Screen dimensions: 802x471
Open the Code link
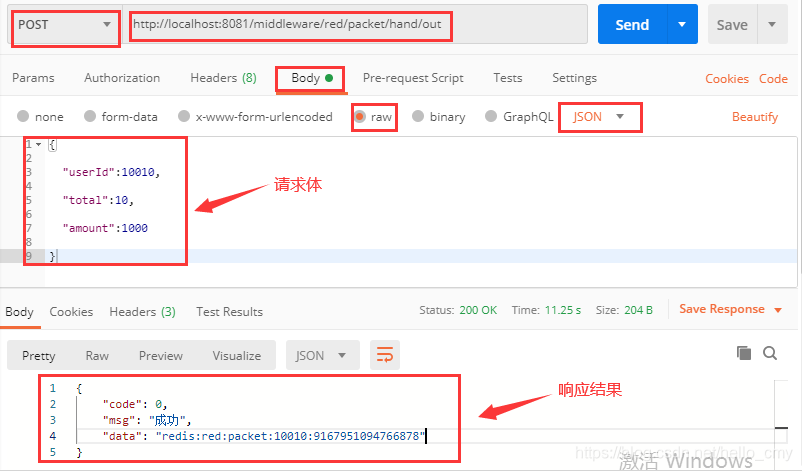click(773, 79)
